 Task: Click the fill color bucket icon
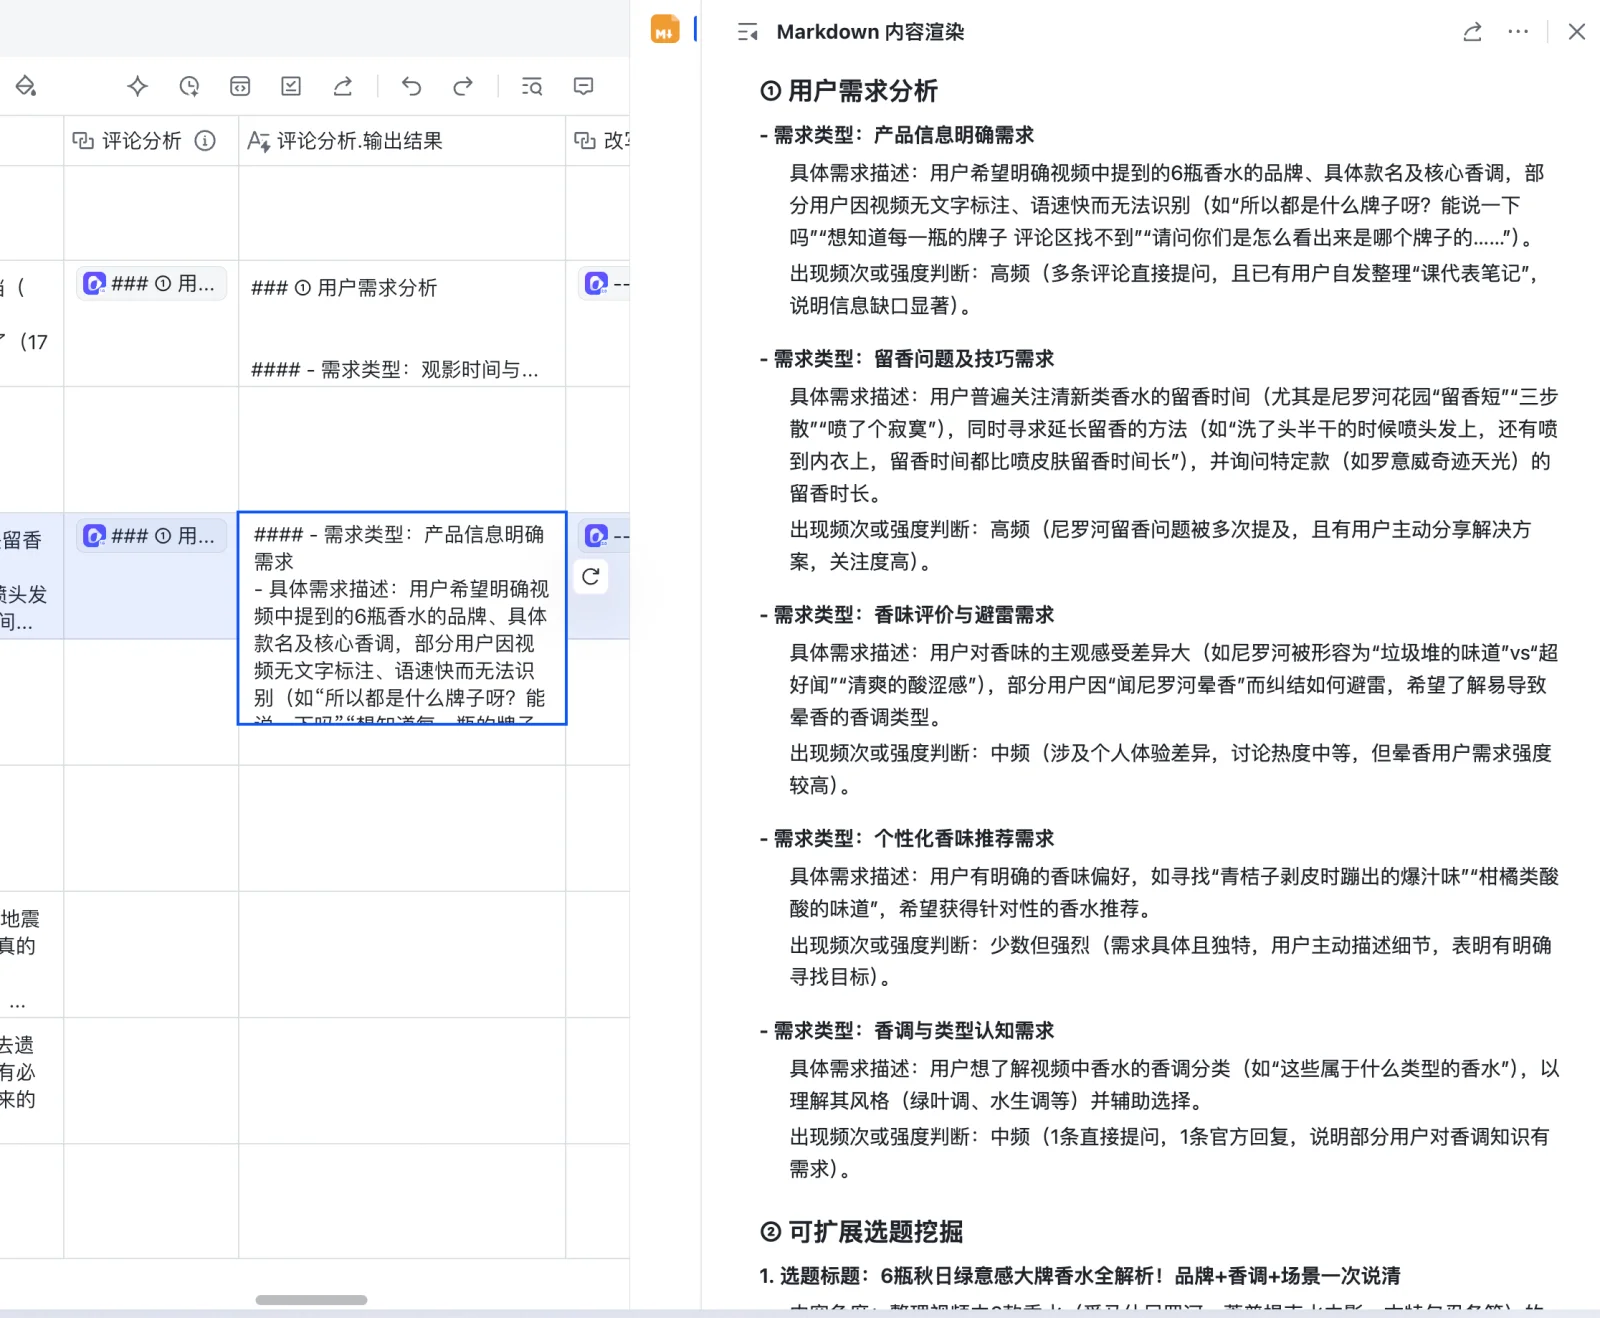click(x=26, y=87)
